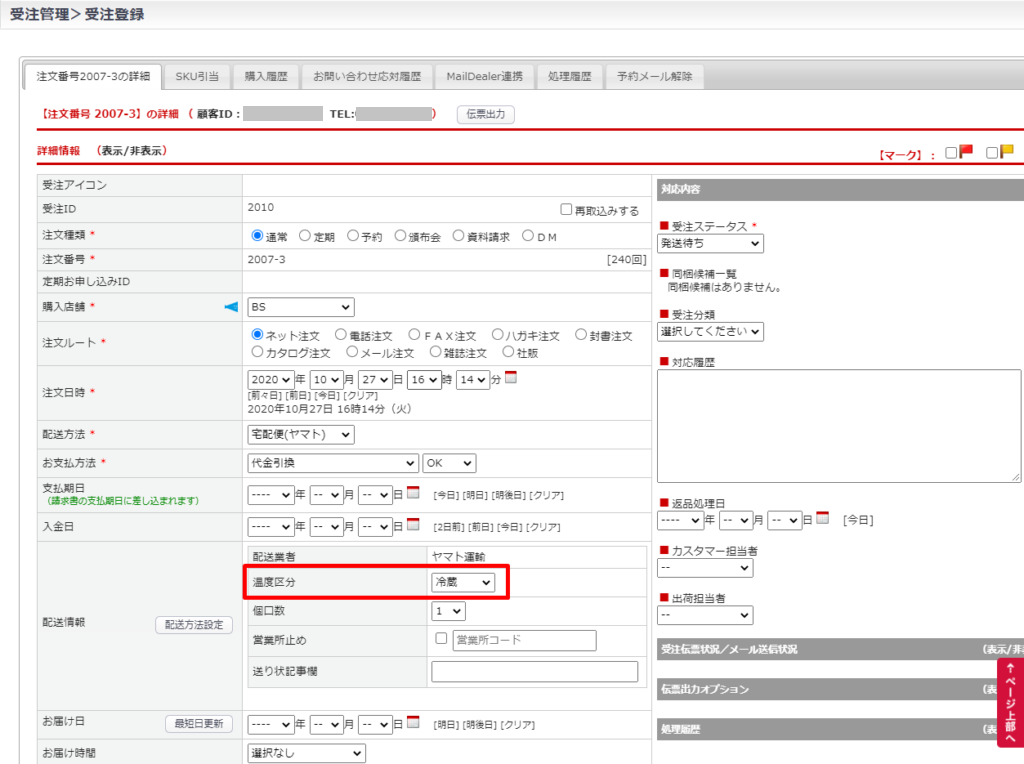Click the 送り状記事欄 text field
1024x764 pixels.
pos(534,671)
